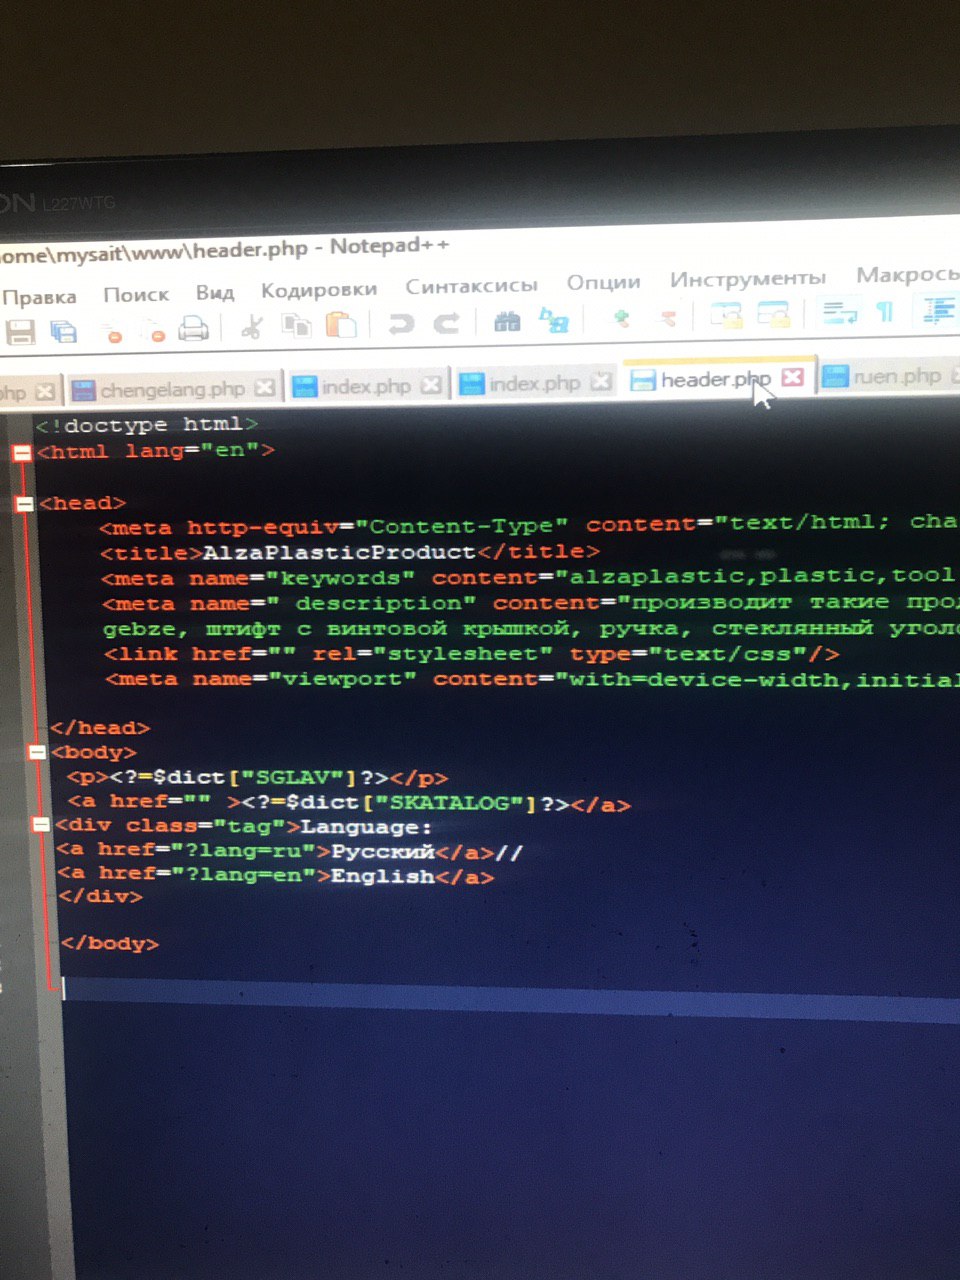Click the Save All toolbar icon

tap(65, 332)
